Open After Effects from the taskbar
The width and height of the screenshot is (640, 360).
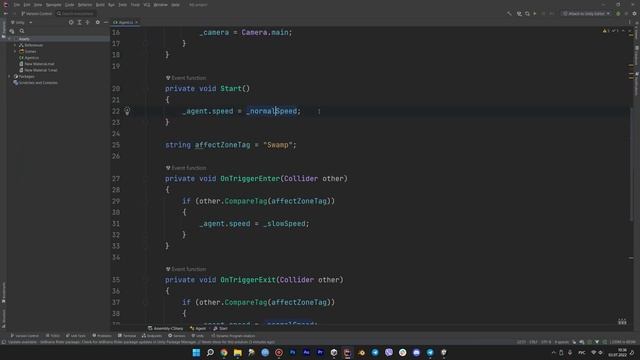pos(307,353)
